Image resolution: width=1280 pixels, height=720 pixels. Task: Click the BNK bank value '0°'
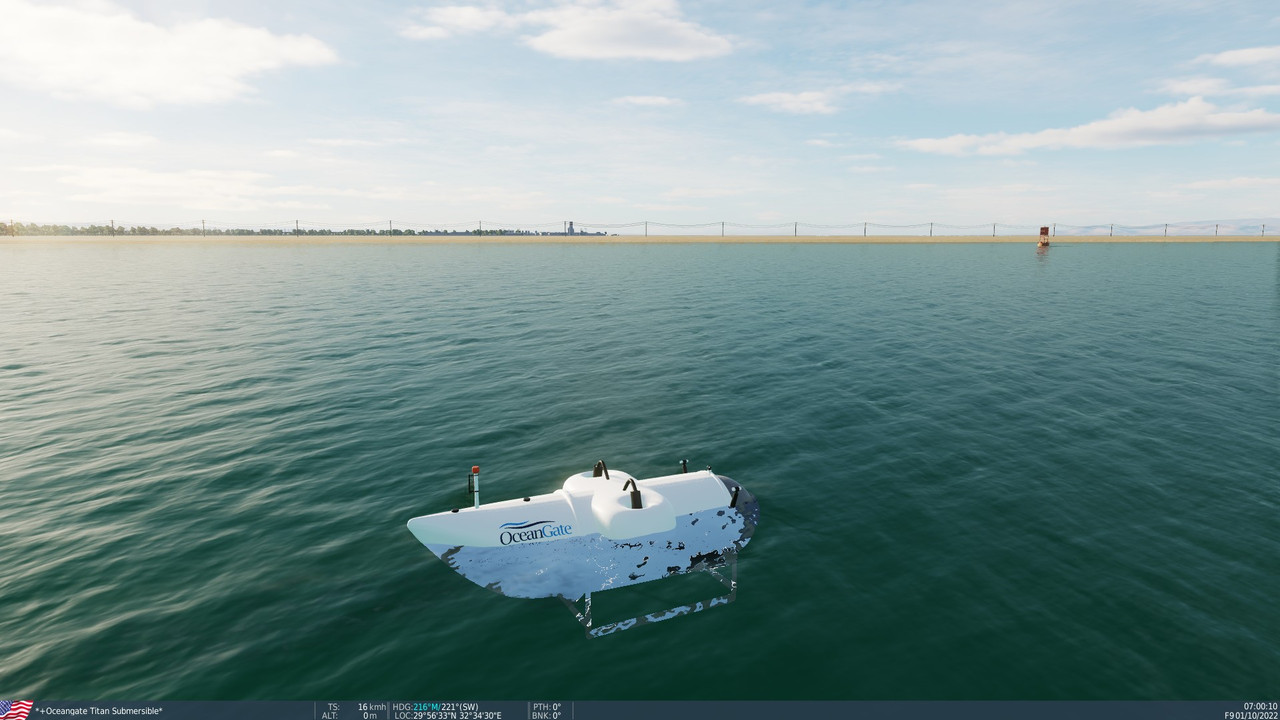point(556,715)
